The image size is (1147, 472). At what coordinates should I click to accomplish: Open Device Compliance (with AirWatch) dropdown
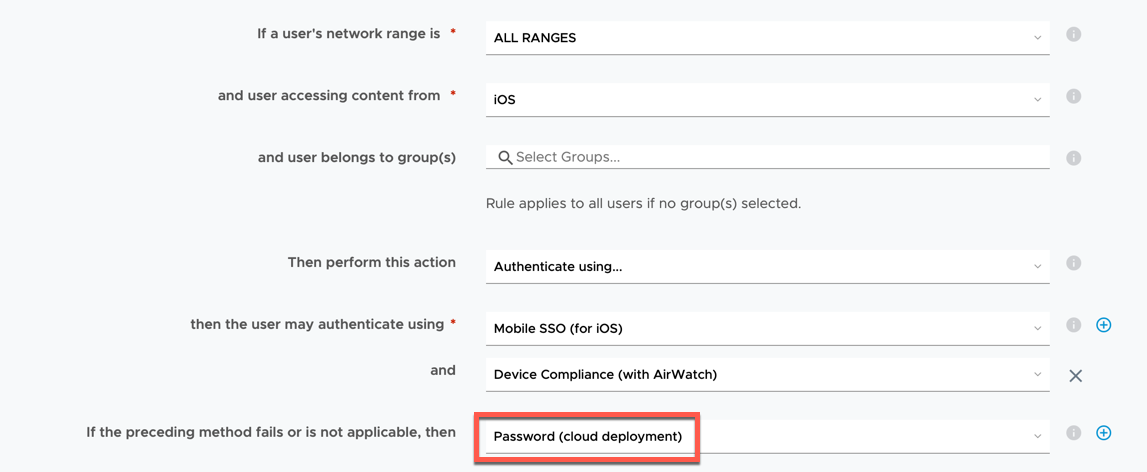click(766, 375)
